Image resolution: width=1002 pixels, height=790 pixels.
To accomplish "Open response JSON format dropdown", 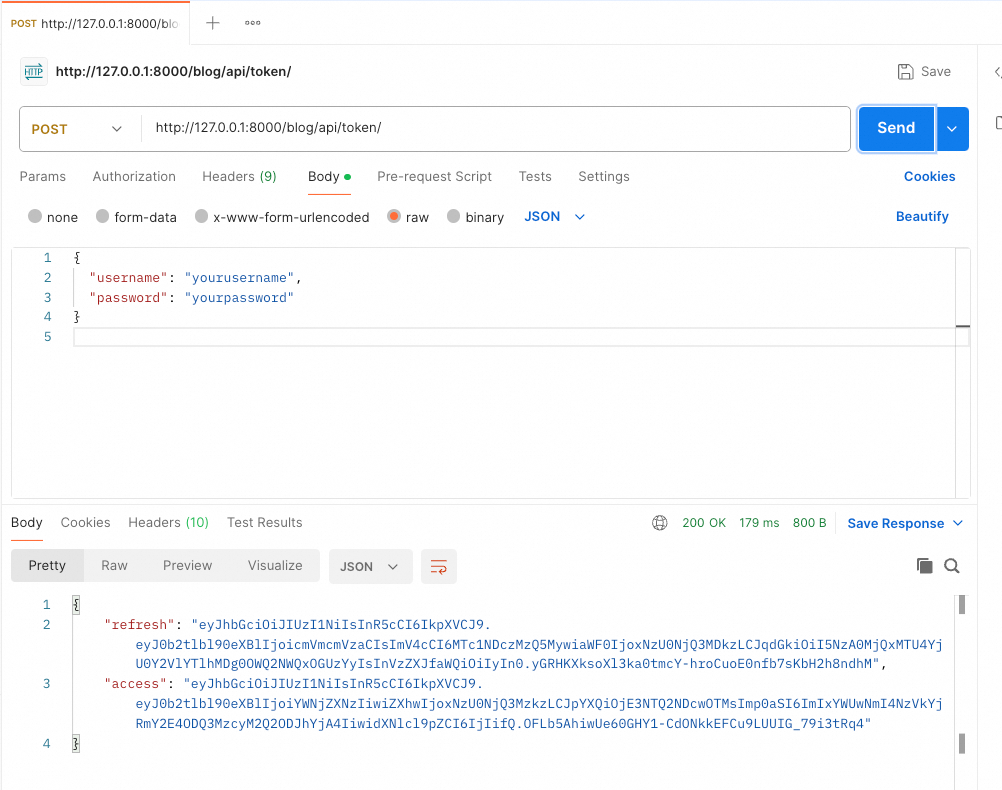I will click(x=370, y=566).
